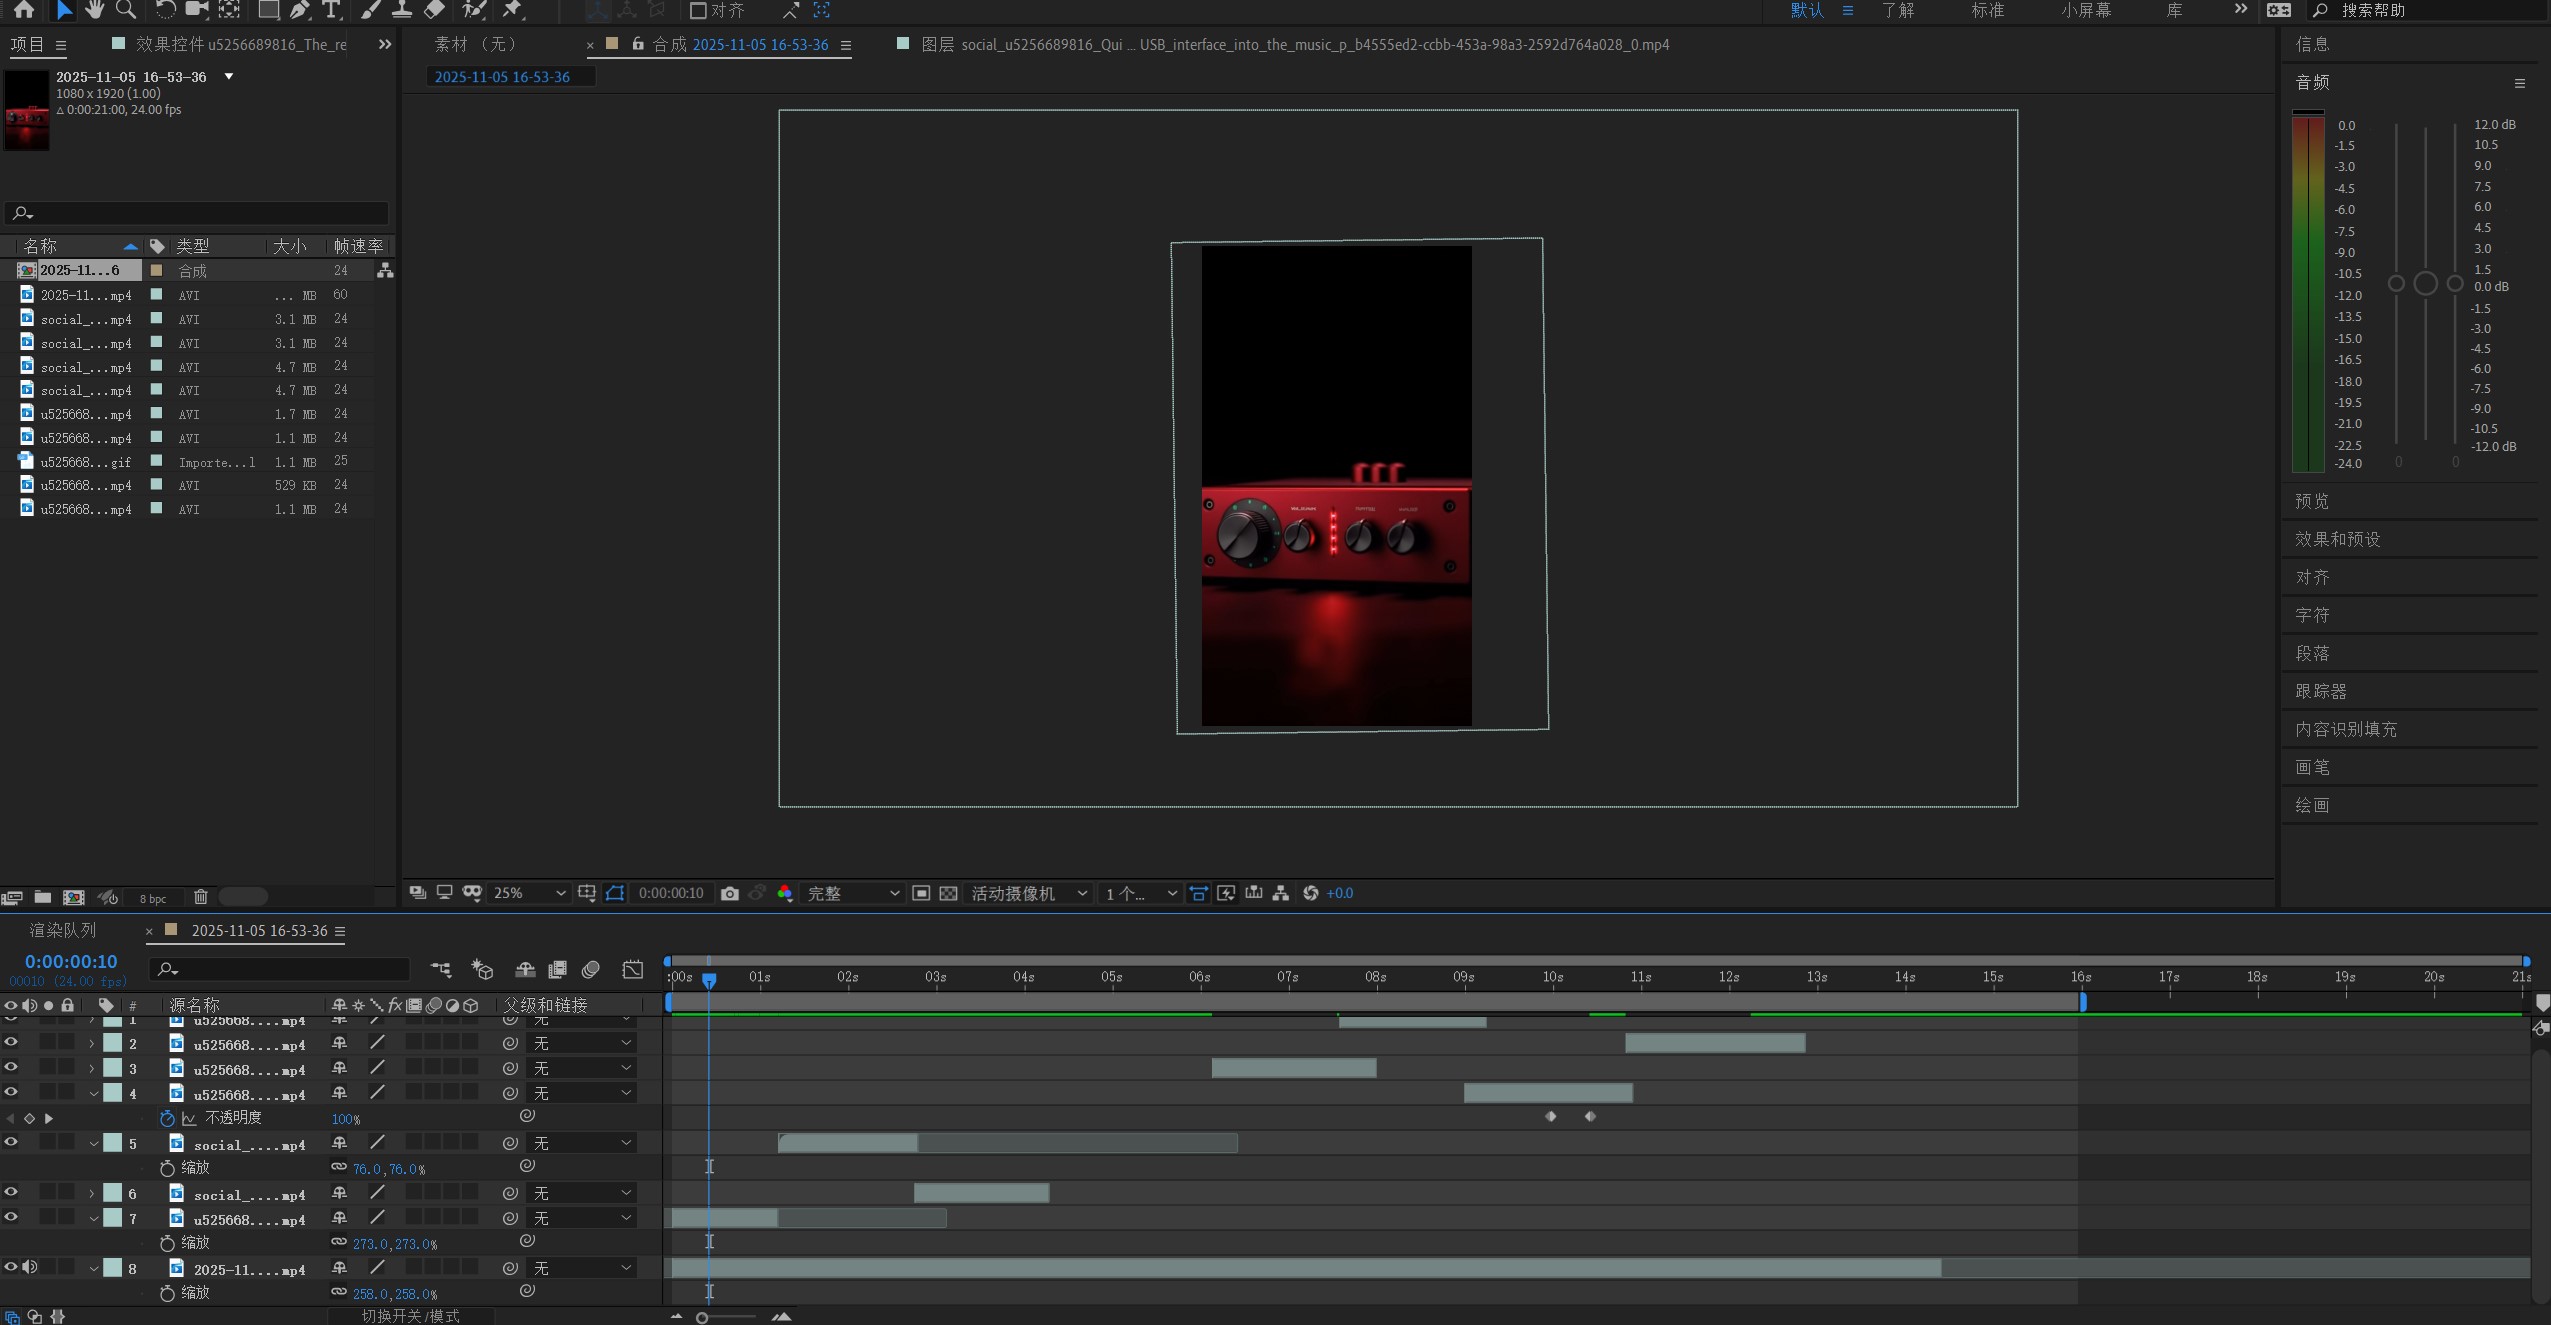Screen dimensions: 2551x1325
Task: Open the 25% magnification dropdown
Action: (529, 893)
